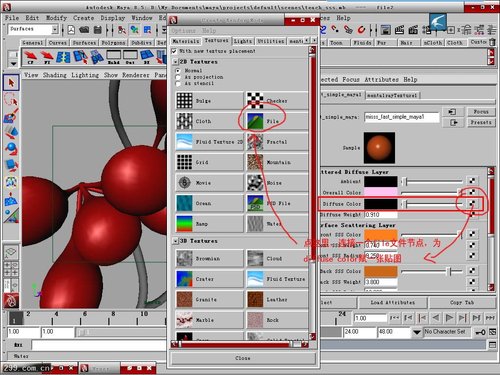Open the File menu
The image size is (500, 375).
(12, 18)
